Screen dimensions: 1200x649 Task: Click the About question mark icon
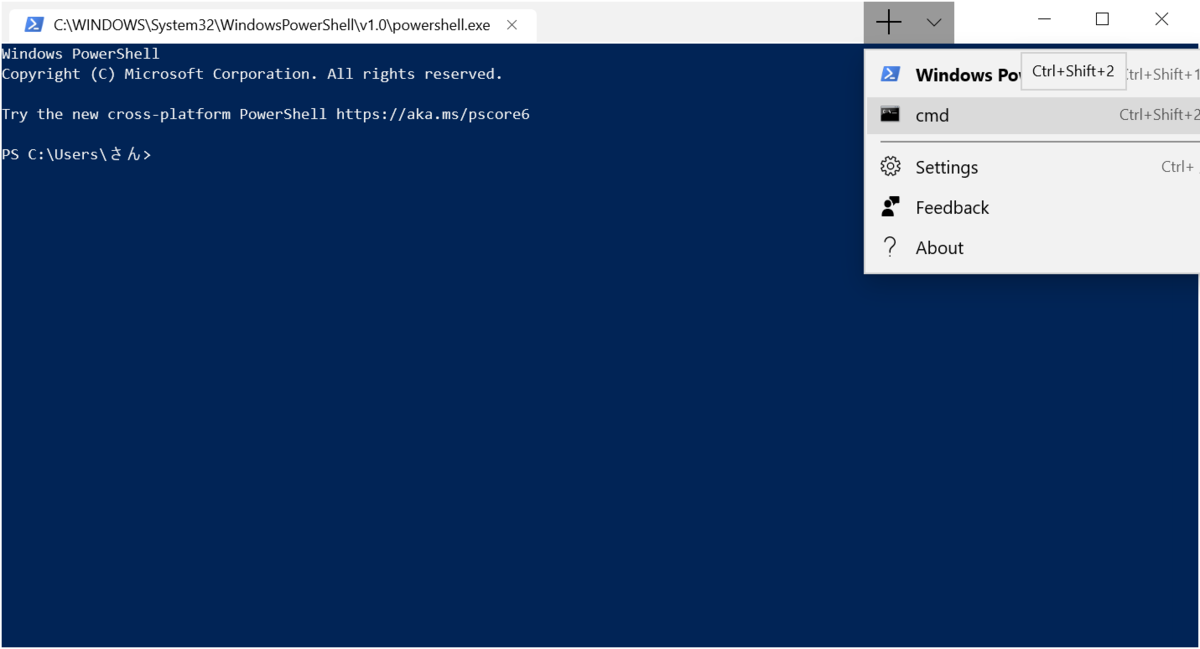[x=890, y=247]
